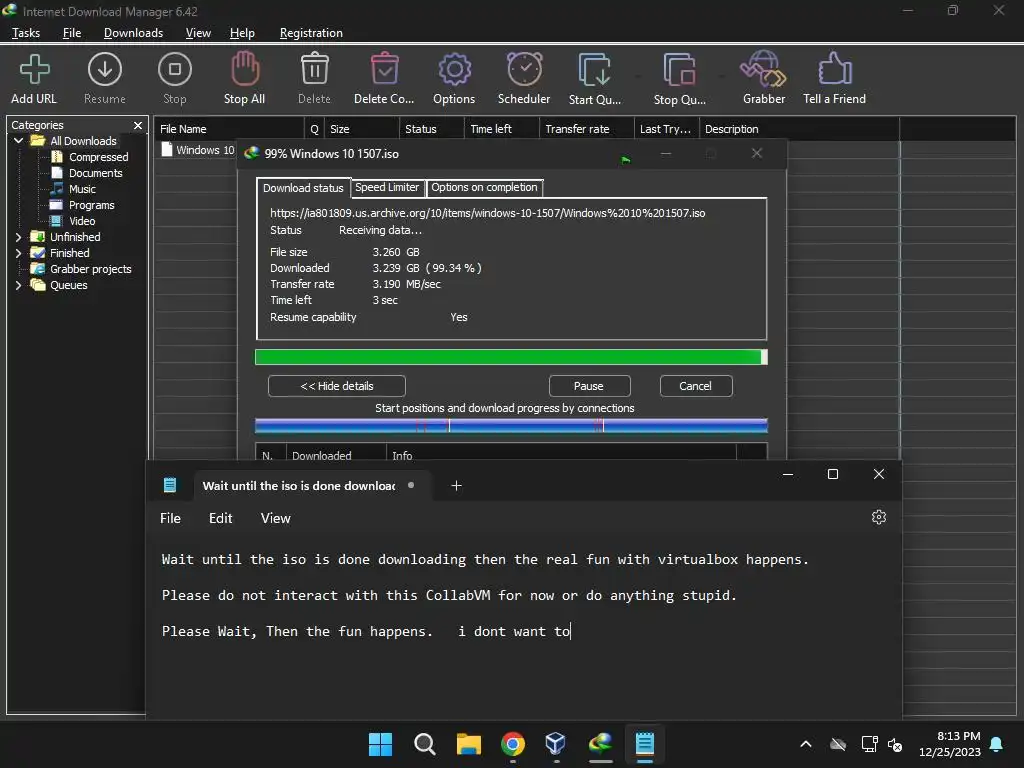Viewport: 1024px width, 768px height.
Task: Stop all downloads with the hand icon
Action: (245, 69)
